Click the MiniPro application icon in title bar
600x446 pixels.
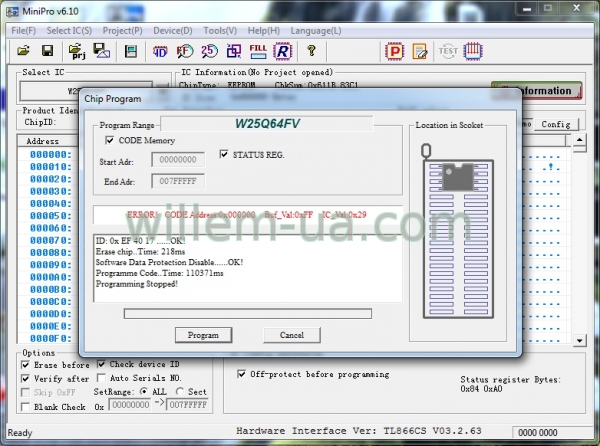click(x=12, y=11)
